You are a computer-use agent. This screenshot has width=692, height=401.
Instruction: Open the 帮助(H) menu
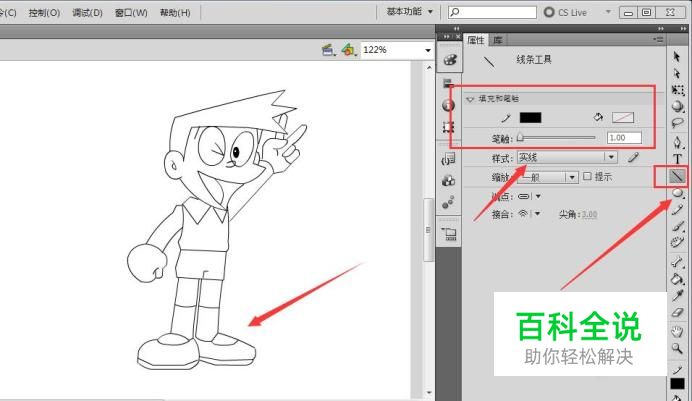tap(175, 13)
